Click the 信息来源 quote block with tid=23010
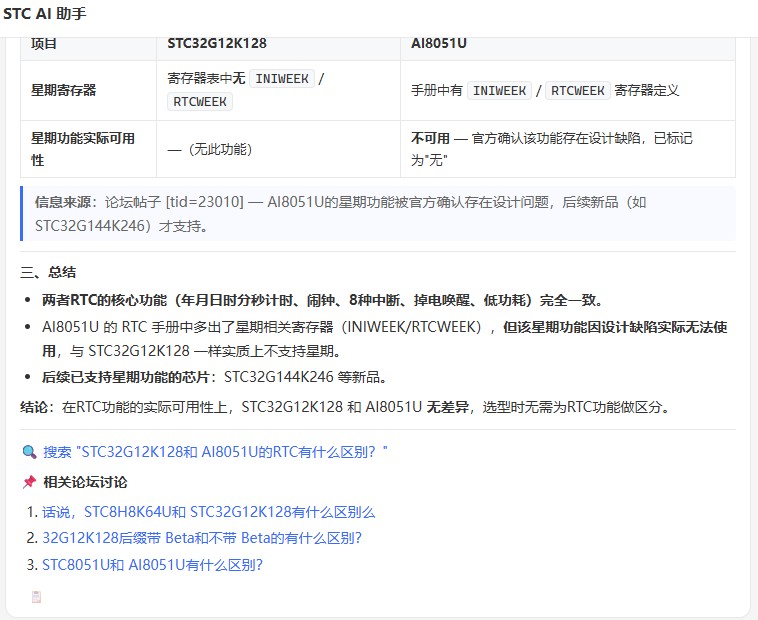The width and height of the screenshot is (758, 620). [378, 214]
